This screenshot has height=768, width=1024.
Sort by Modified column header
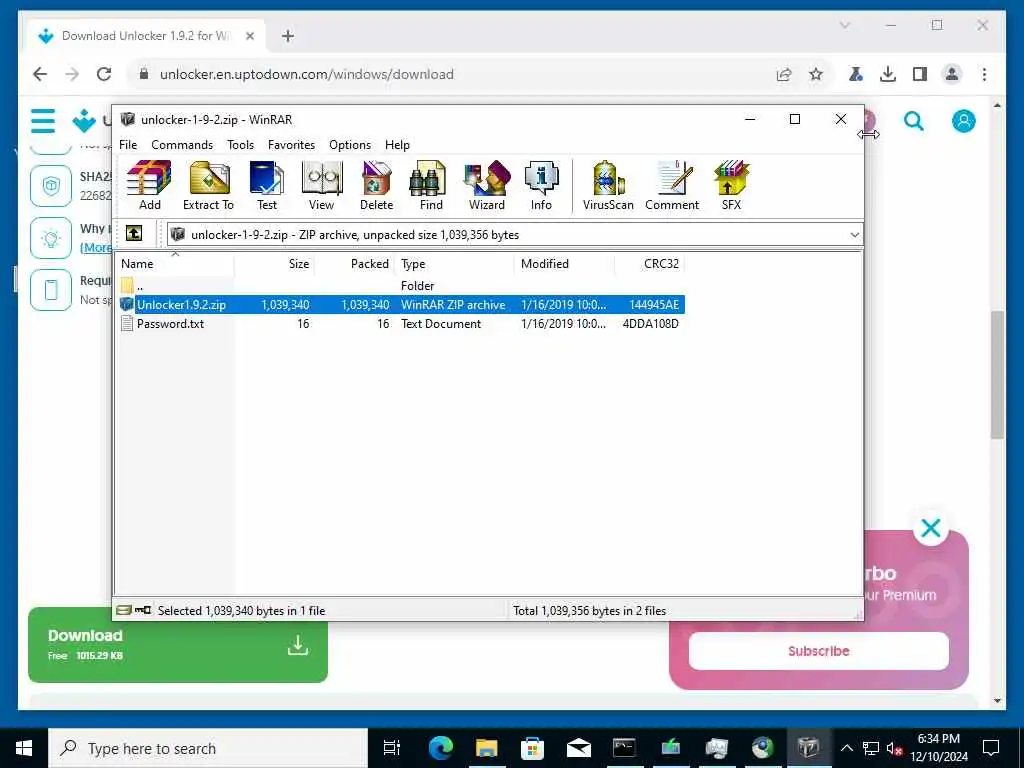[565, 264]
